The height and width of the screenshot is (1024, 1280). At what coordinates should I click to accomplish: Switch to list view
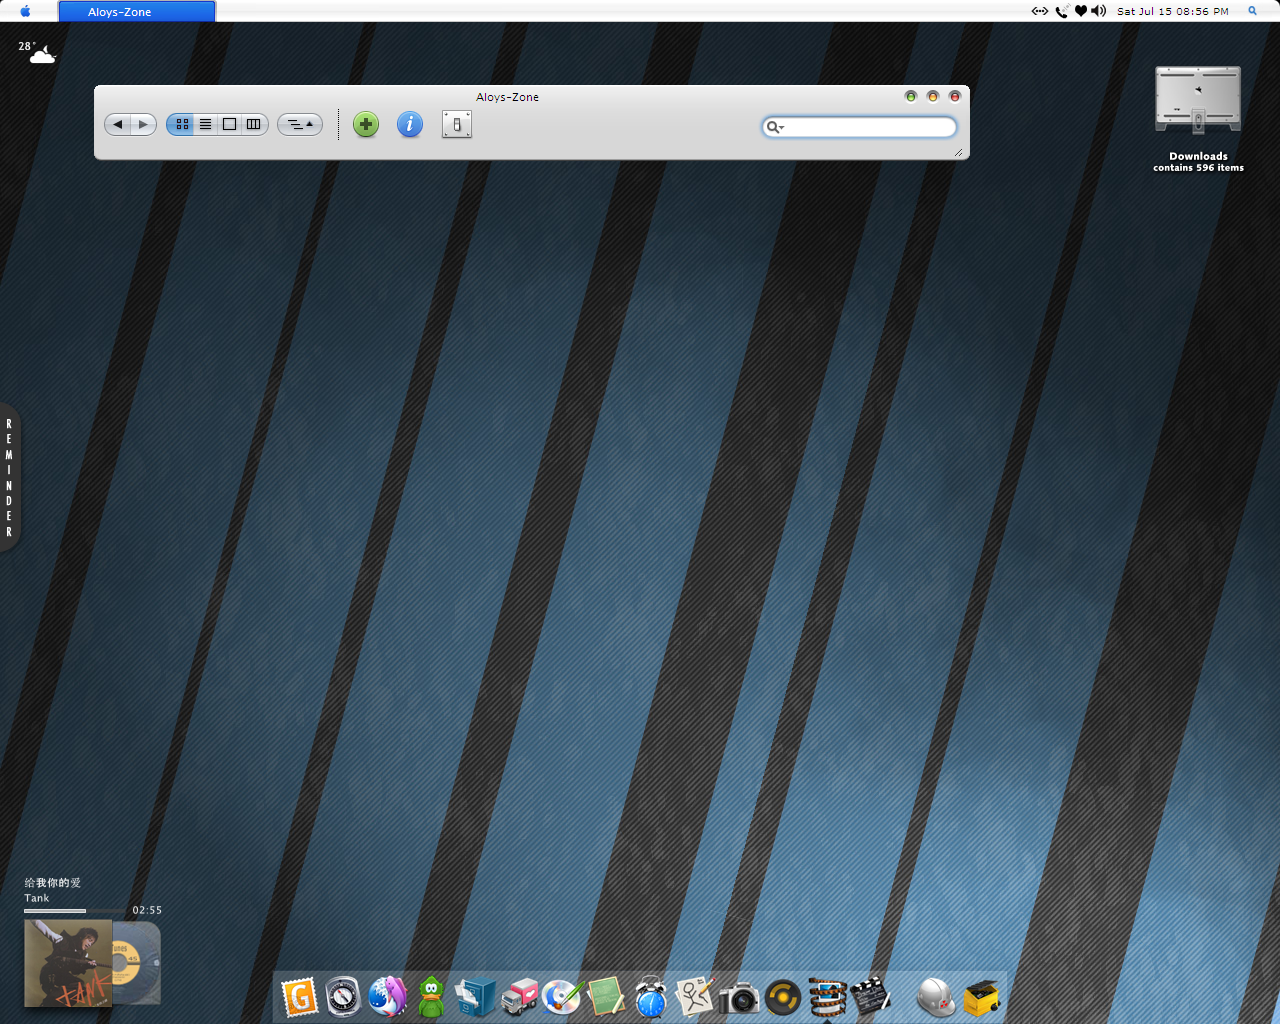tap(205, 124)
